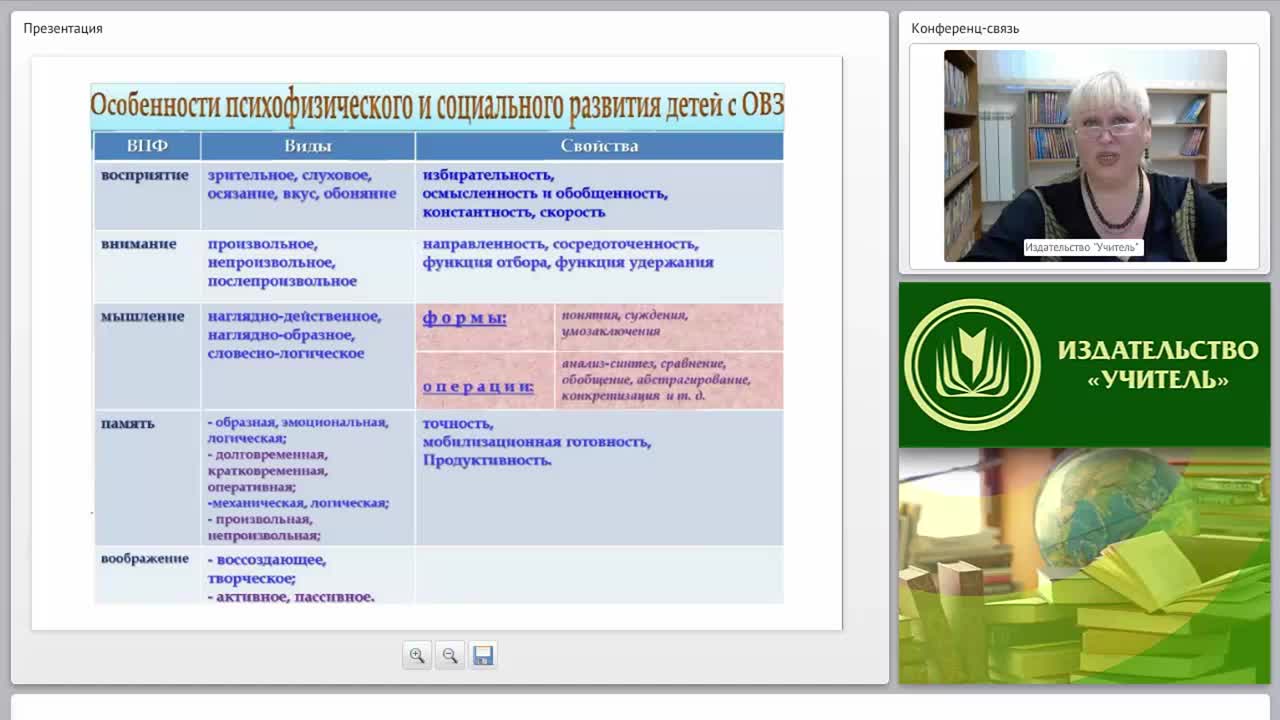Click the 'восприятие' row label
This screenshot has width=1280, height=720.
(x=145, y=175)
